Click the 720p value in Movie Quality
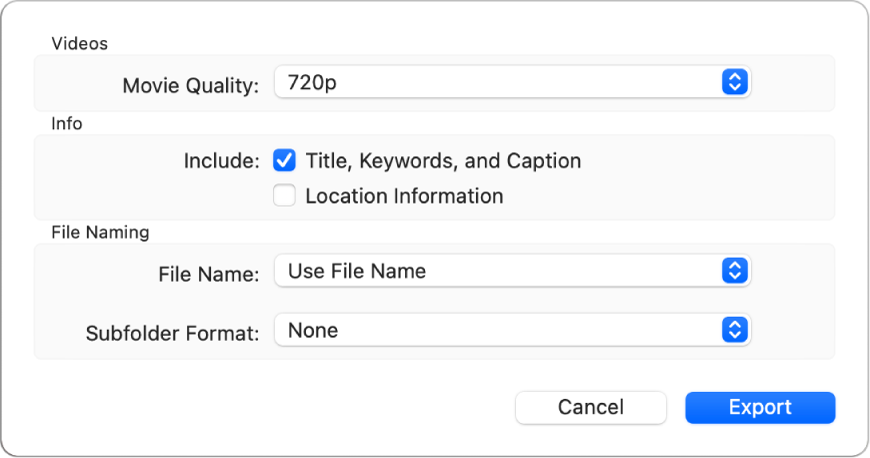870x458 pixels. (311, 83)
